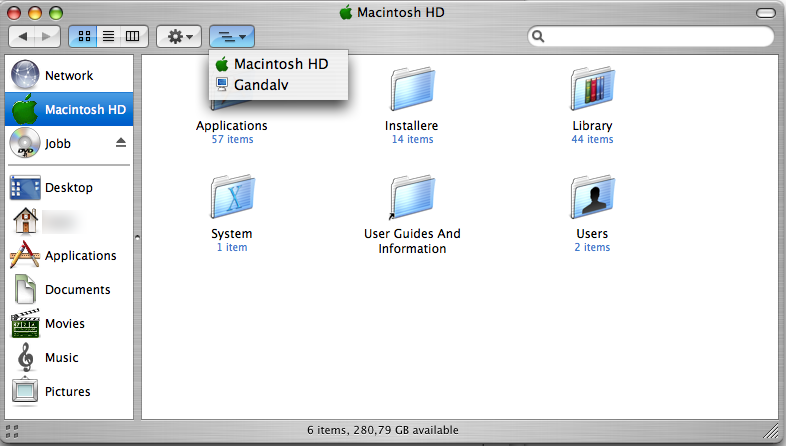Open Pictures from the sidebar
The image size is (786, 446).
click(69, 391)
